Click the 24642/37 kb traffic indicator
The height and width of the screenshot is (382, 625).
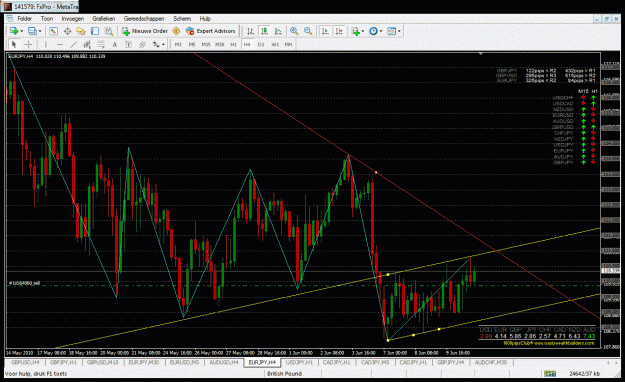tap(584, 374)
